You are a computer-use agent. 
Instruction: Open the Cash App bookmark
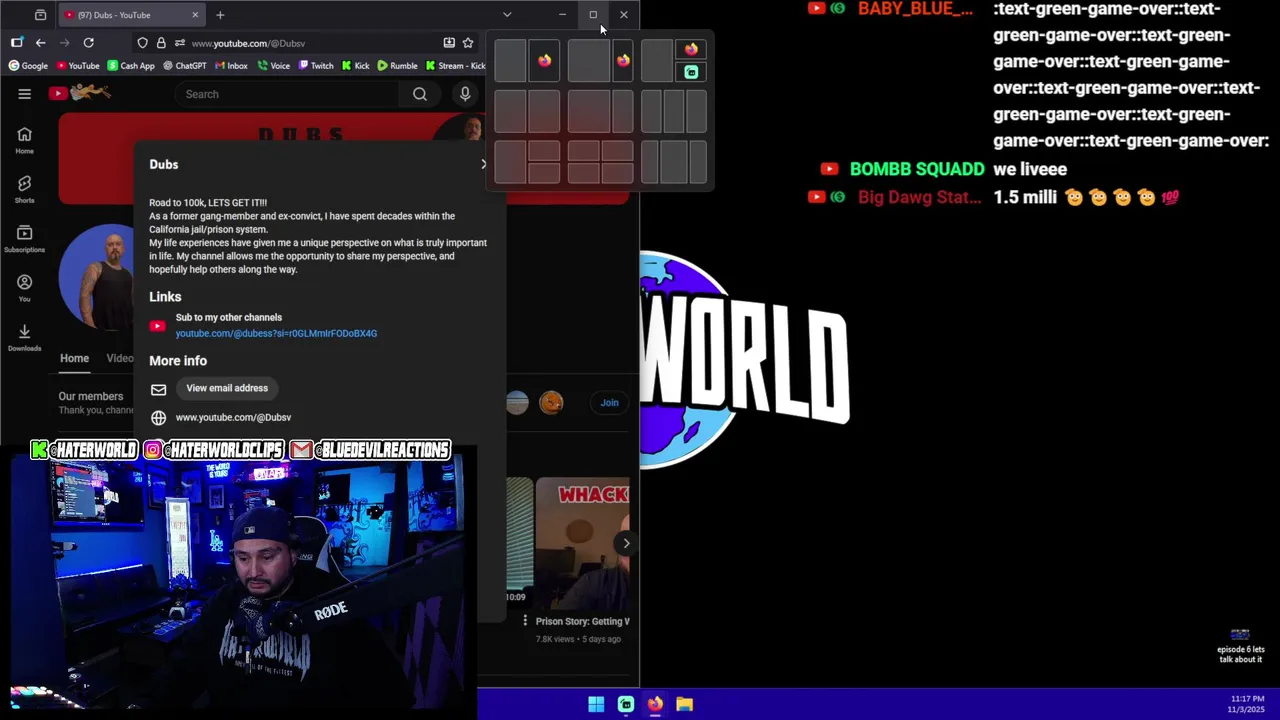(x=131, y=66)
